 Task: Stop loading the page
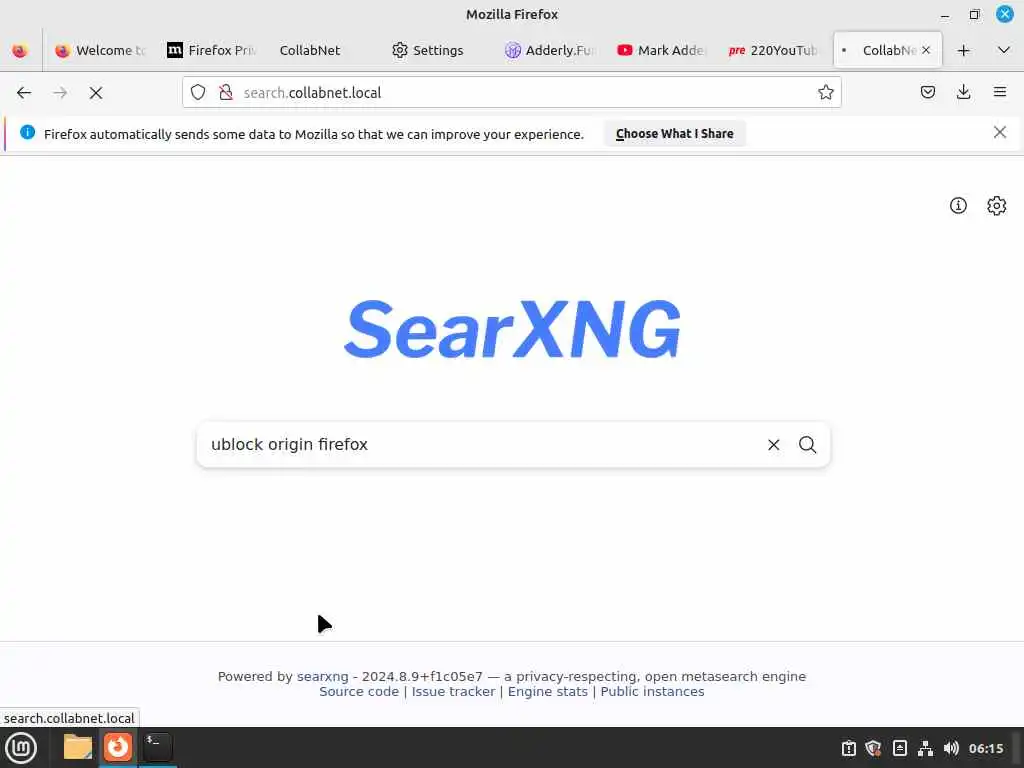pyautogui.click(x=96, y=93)
